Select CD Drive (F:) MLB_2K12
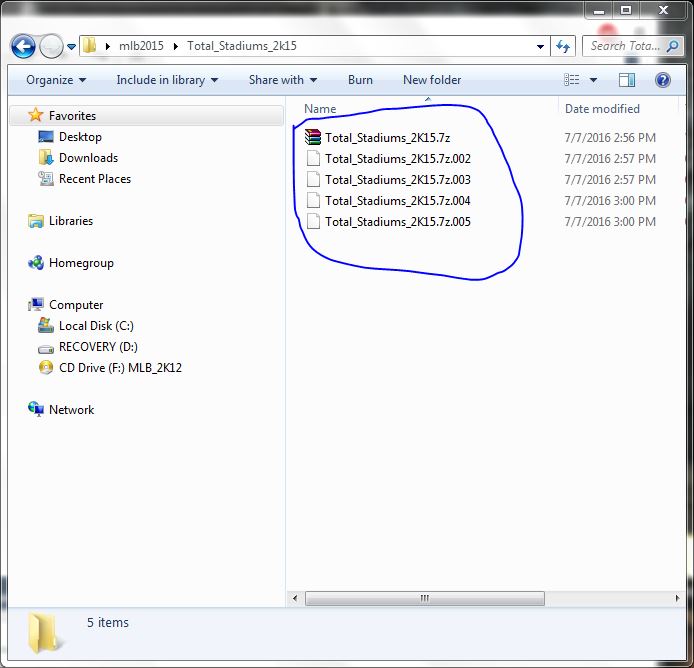The image size is (694, 668). [x=119, y=368]
